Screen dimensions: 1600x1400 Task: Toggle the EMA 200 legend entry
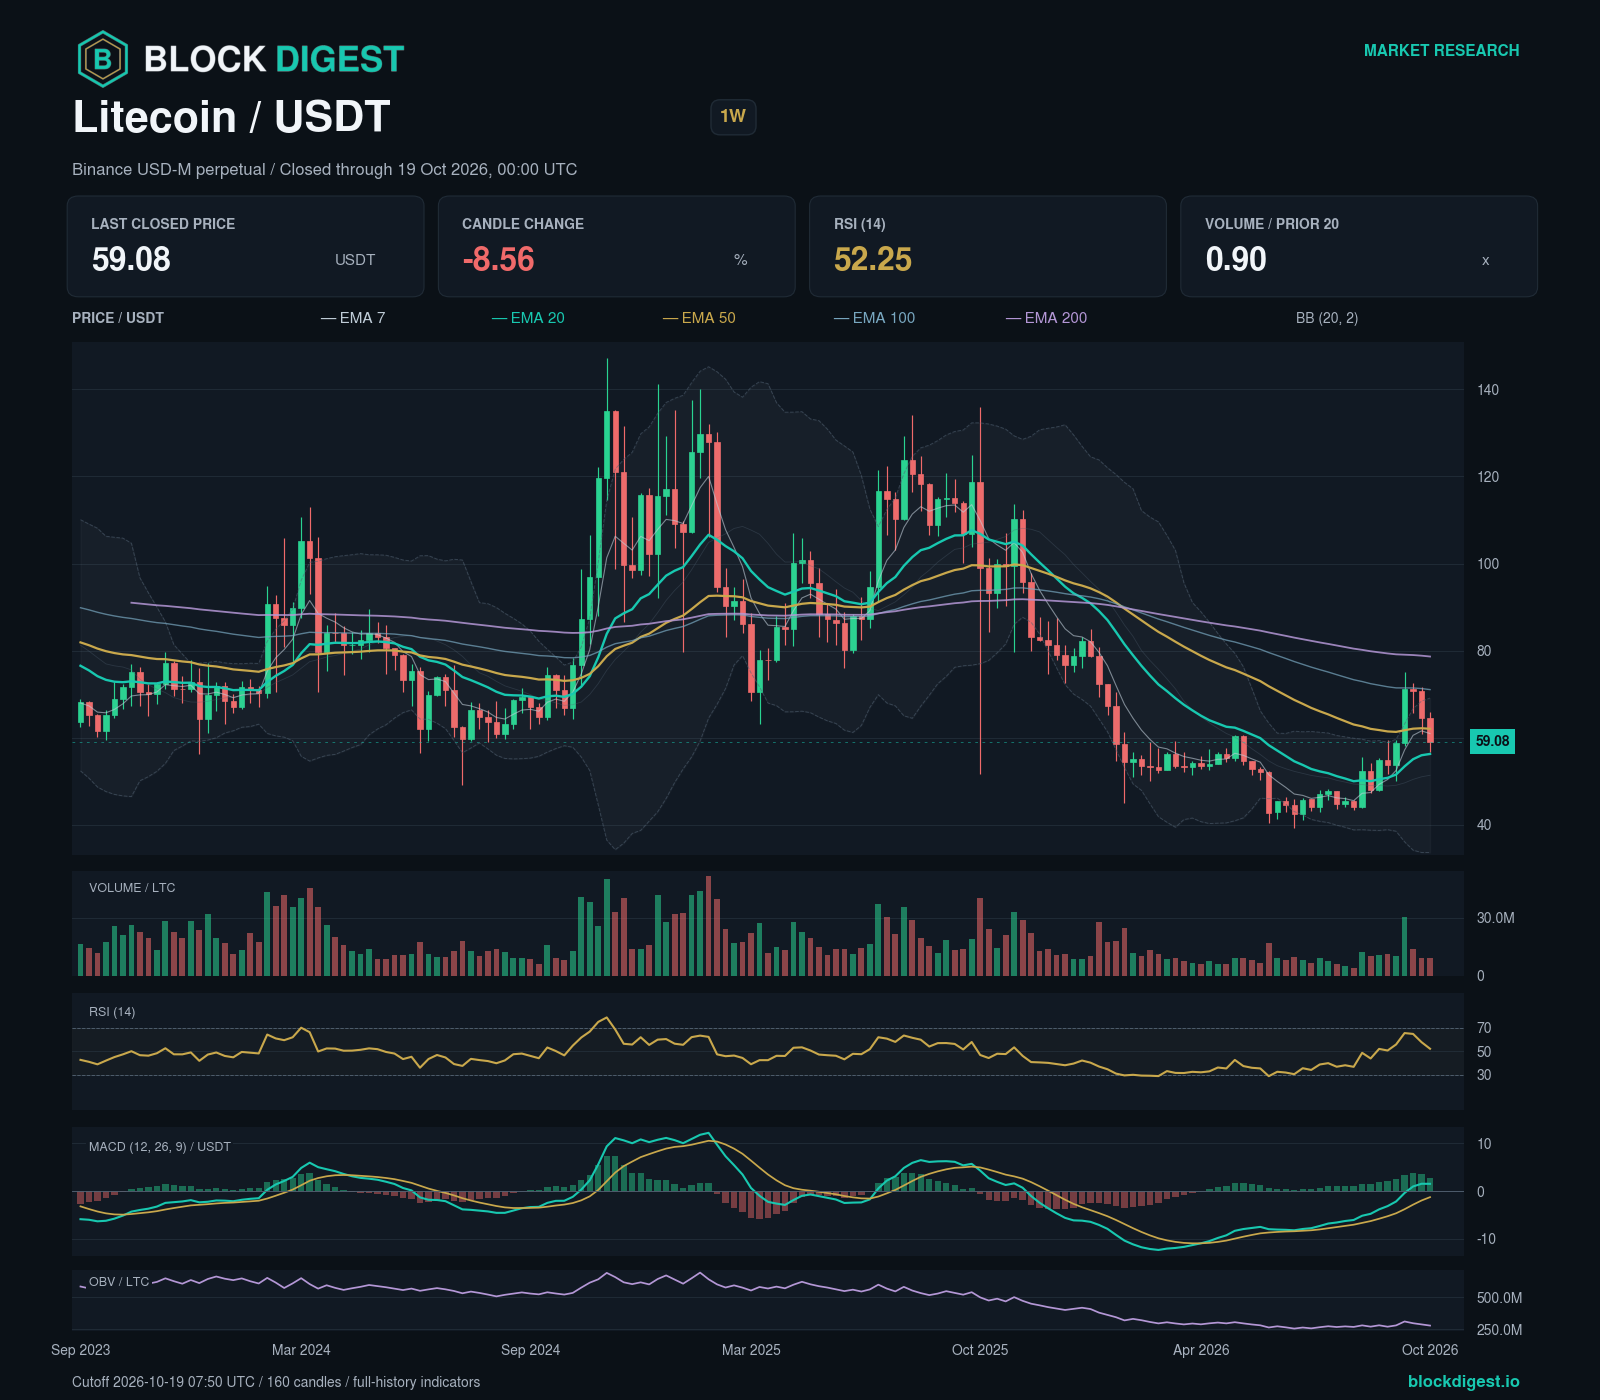pyautogui.click(x=1046, y=318)
